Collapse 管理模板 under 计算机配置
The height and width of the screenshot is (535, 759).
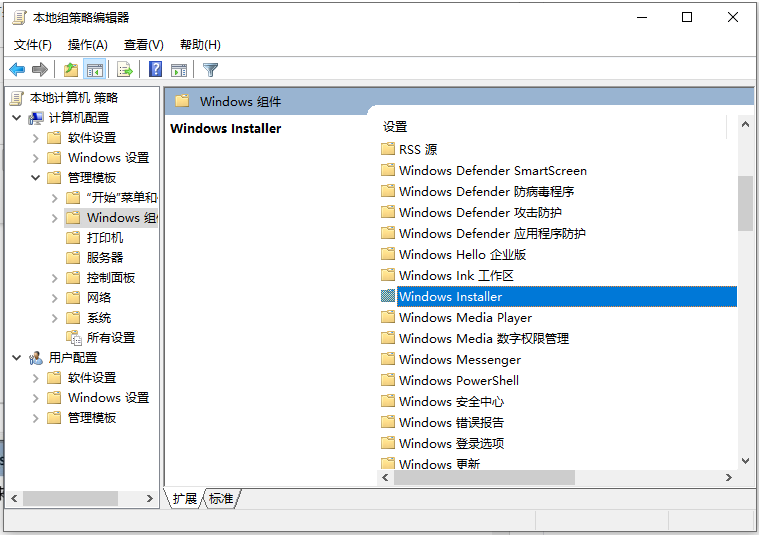(x=35, y=178)
